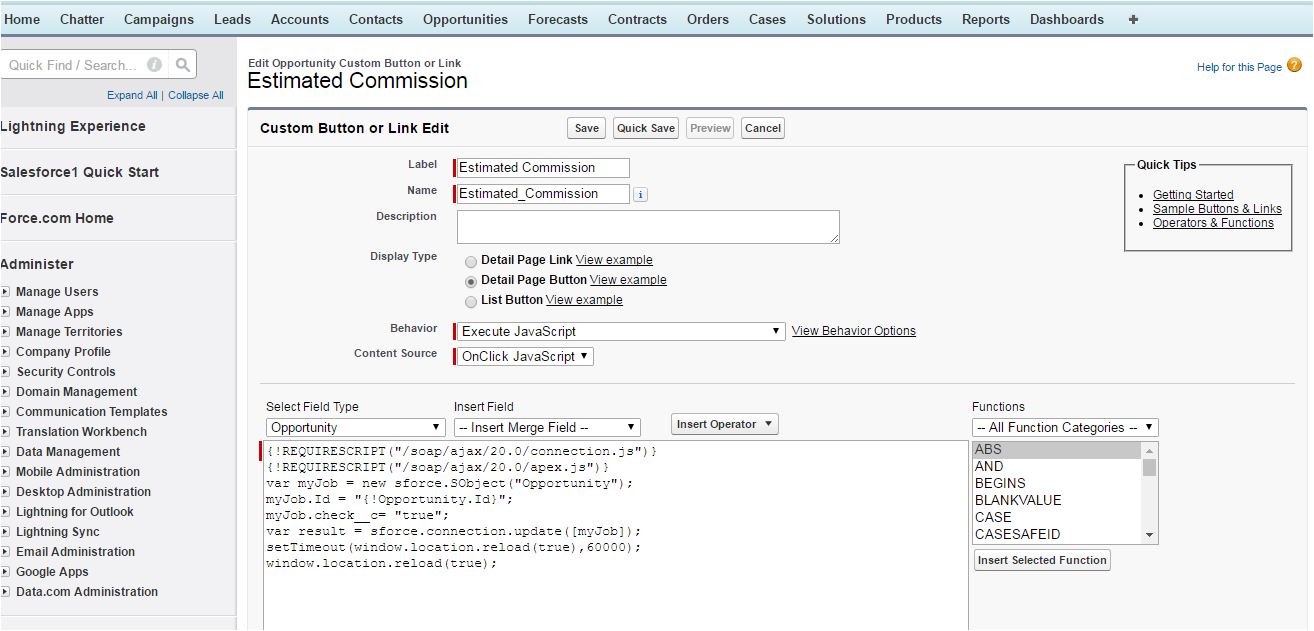Click the Quick Save button
1314x631 pixels.
(x=645, y=128)
